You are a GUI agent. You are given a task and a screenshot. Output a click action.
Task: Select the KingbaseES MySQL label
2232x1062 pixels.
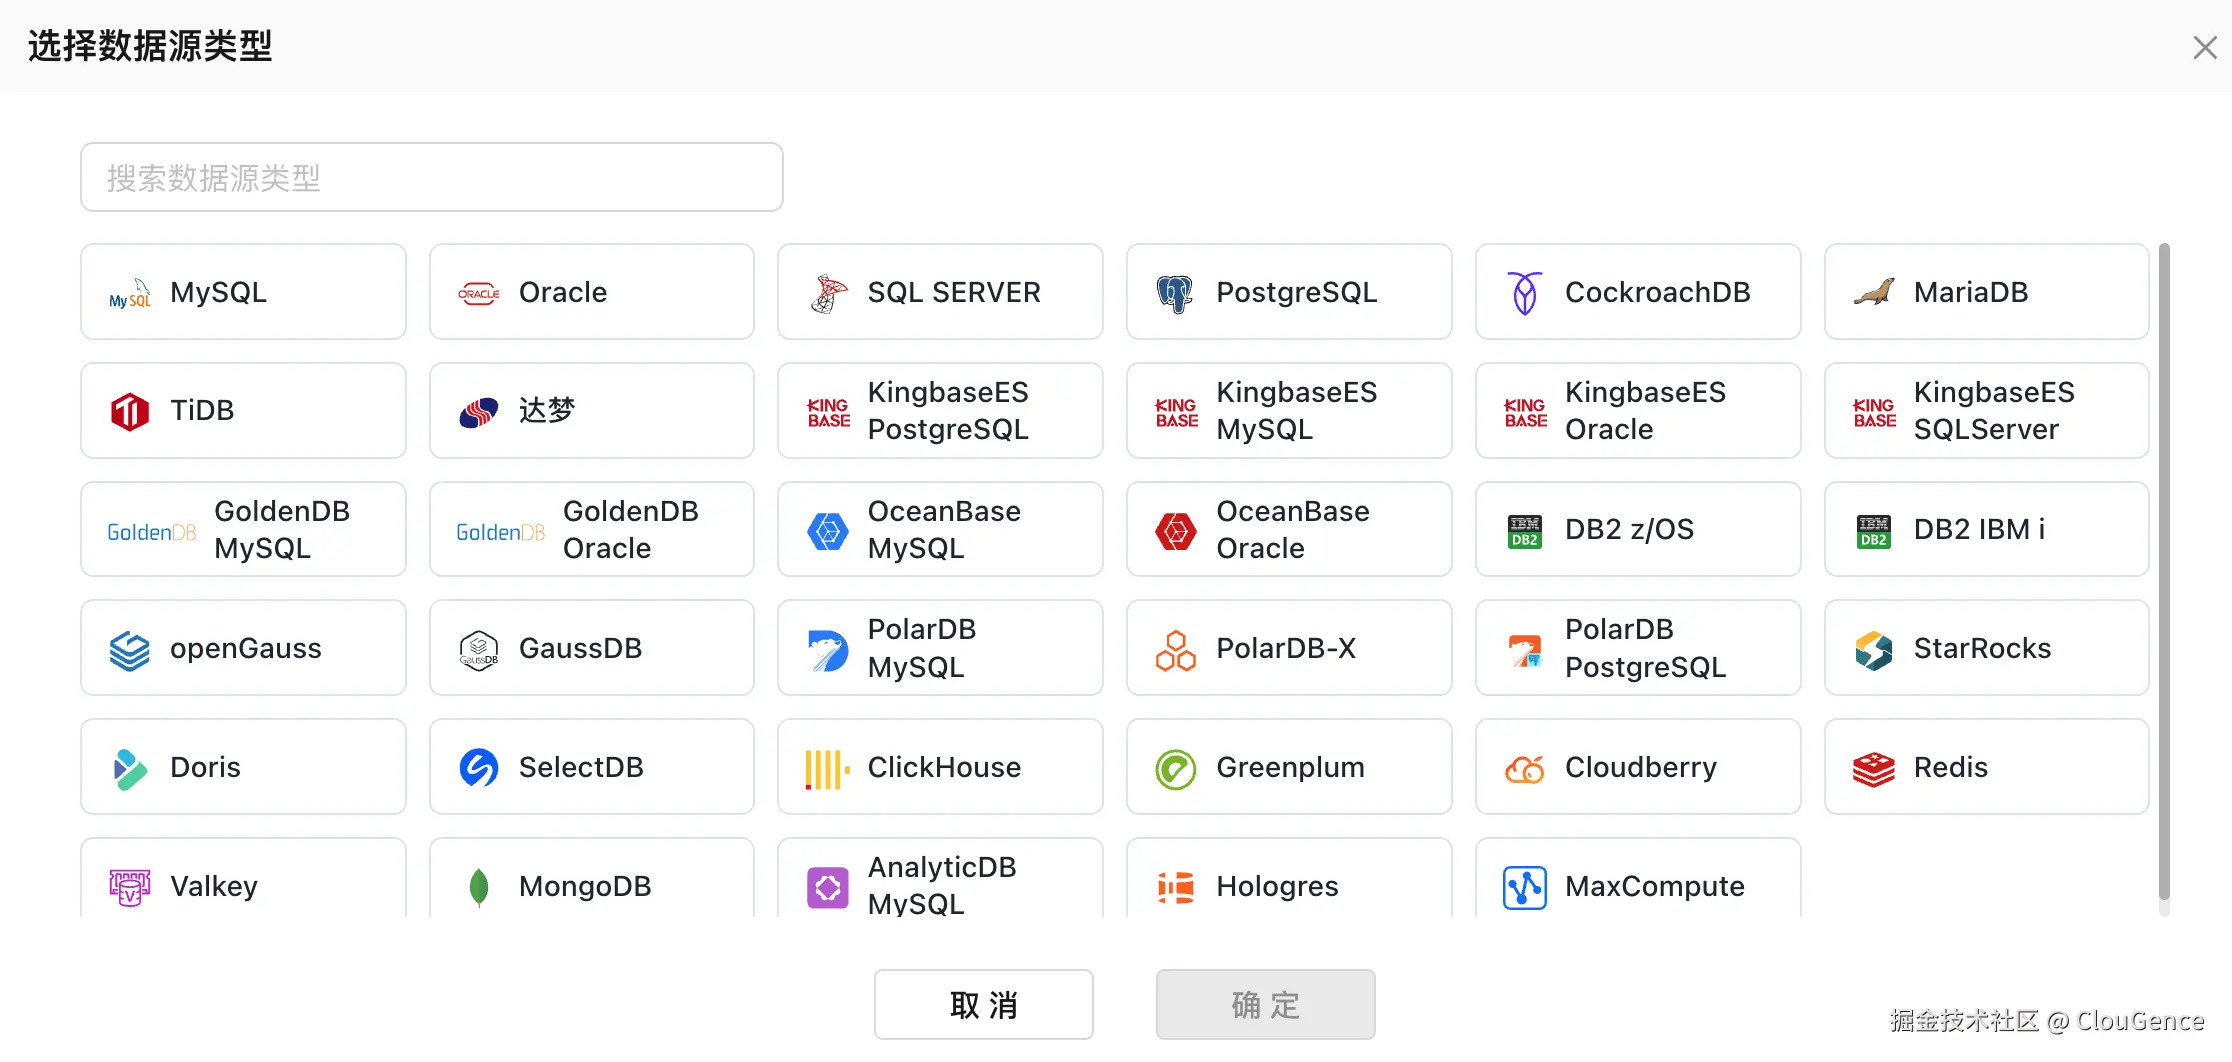coord(1296,411)
